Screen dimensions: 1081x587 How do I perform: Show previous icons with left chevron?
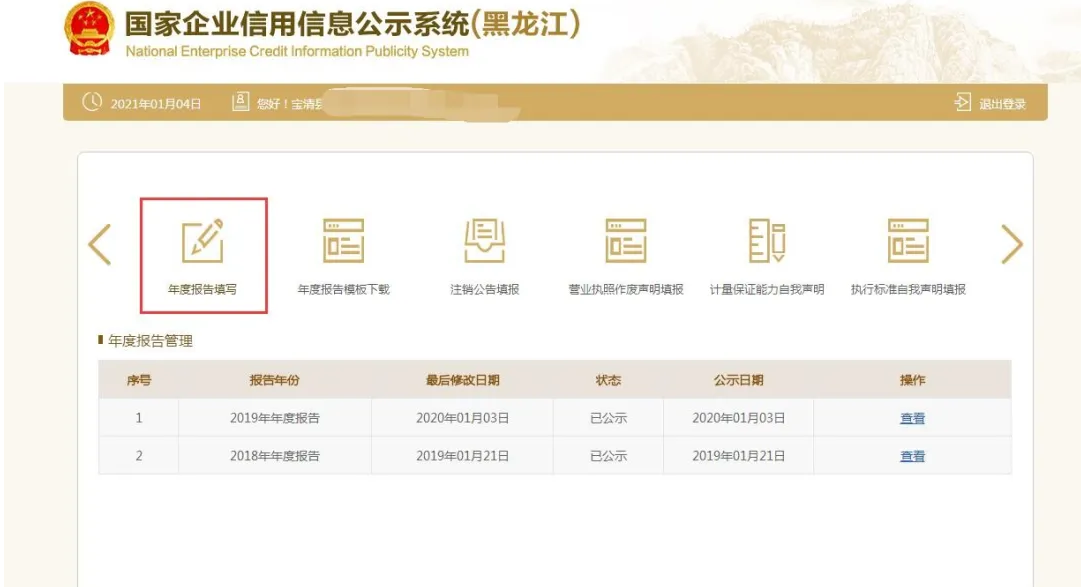pyautogui.click(x=101, y=244)
